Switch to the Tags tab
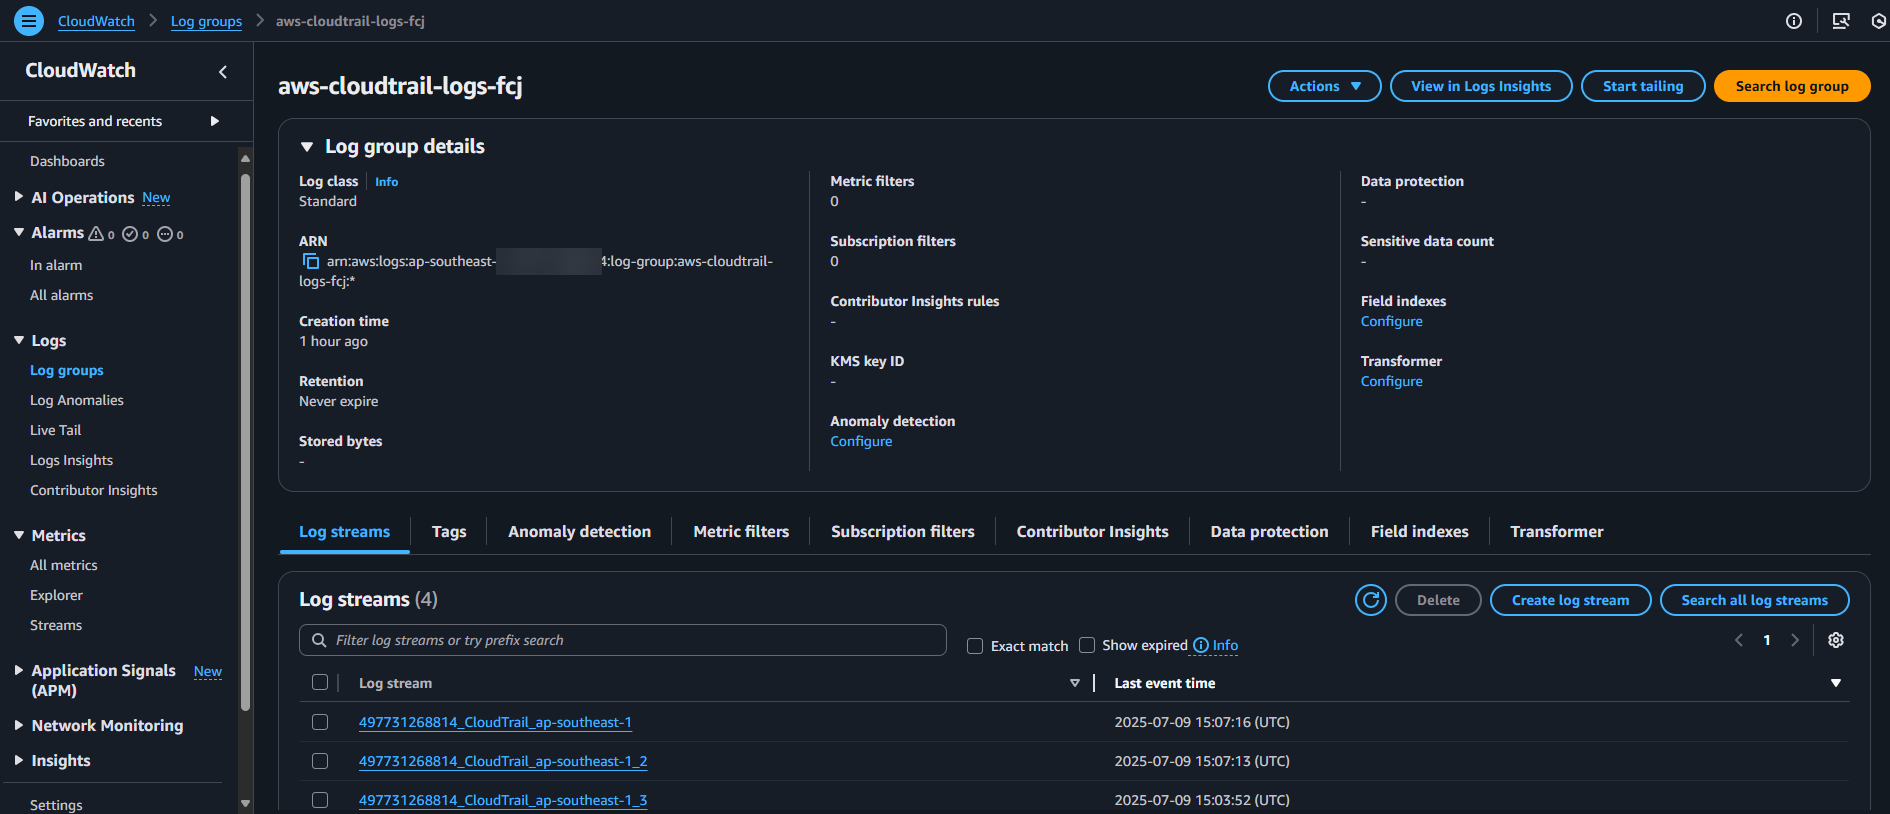The height and width of the screenshot is (814, 1890). click(449, 532)
